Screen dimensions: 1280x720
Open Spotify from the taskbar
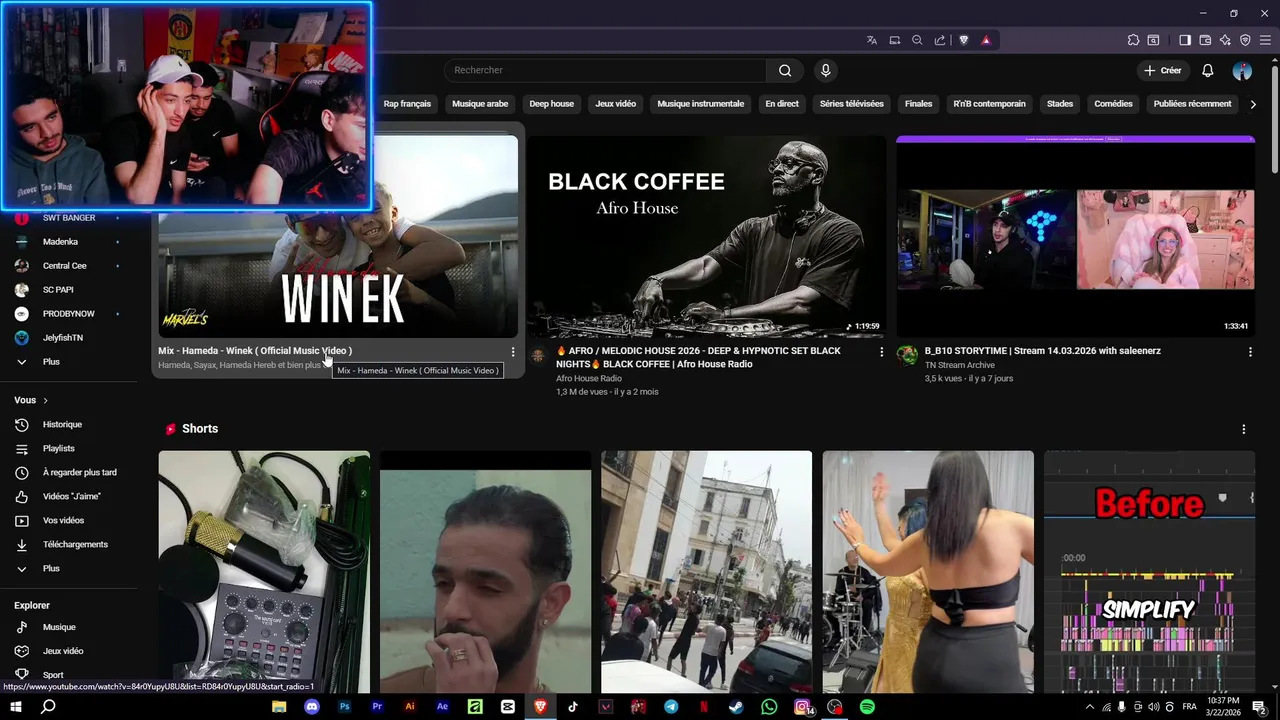[x=867, y=706]
